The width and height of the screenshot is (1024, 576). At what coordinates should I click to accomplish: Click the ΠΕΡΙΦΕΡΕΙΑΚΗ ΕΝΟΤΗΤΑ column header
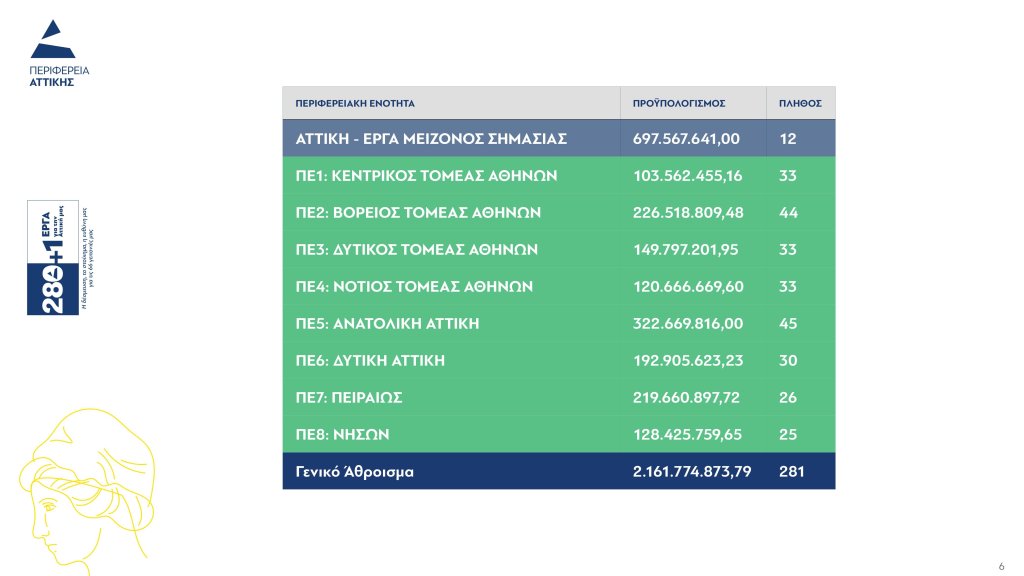(355, 103)
